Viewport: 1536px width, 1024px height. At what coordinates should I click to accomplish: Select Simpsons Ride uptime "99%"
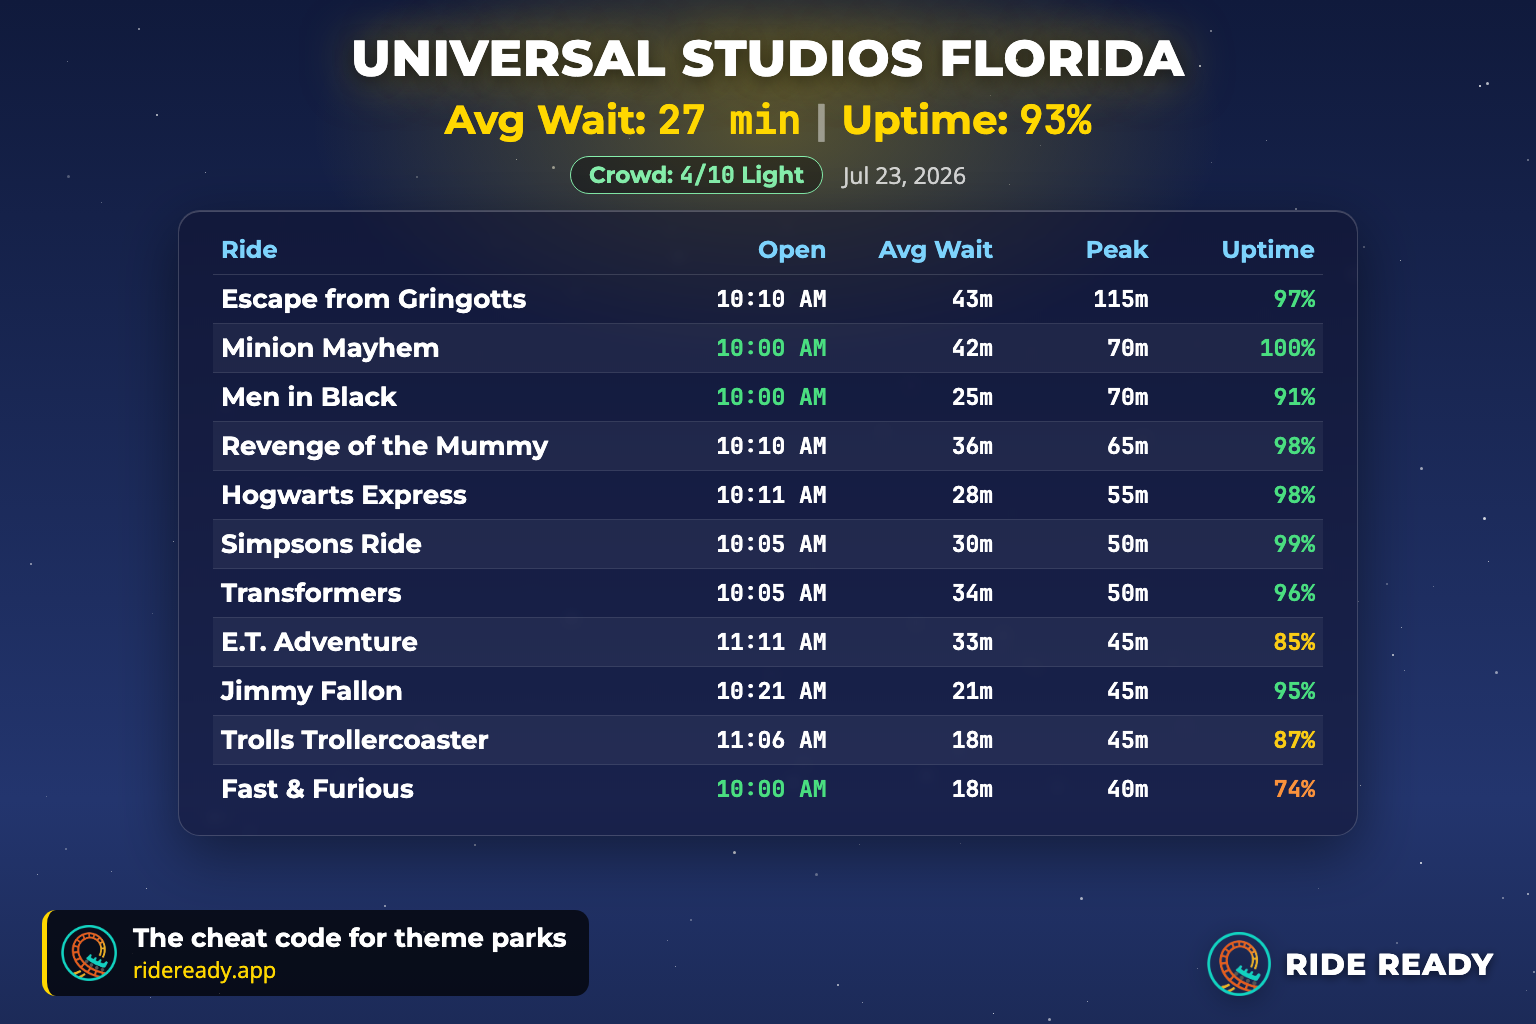coord(1294,544)
